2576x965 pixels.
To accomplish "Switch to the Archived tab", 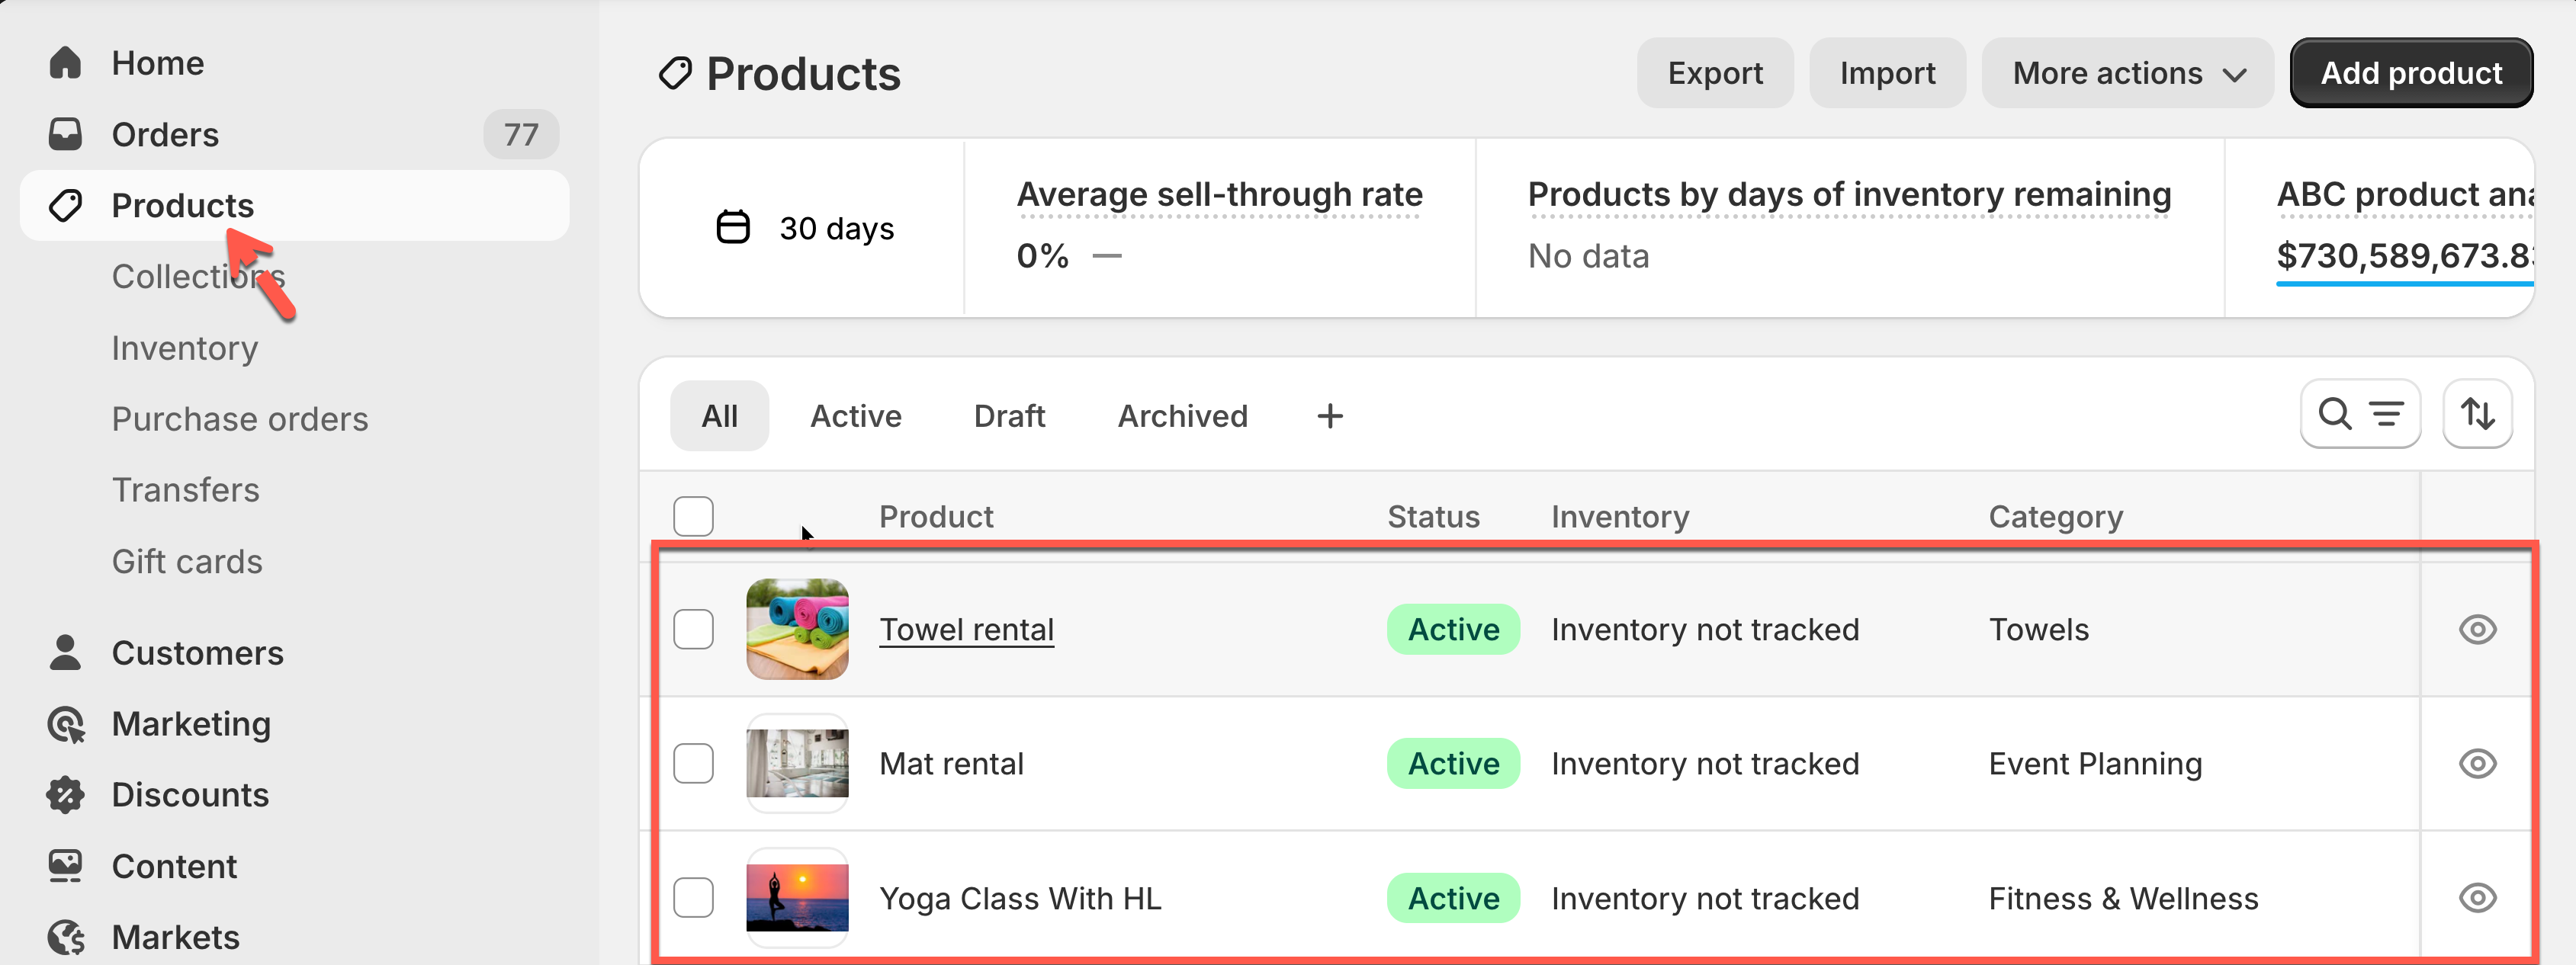I will tap(1182, 416).
